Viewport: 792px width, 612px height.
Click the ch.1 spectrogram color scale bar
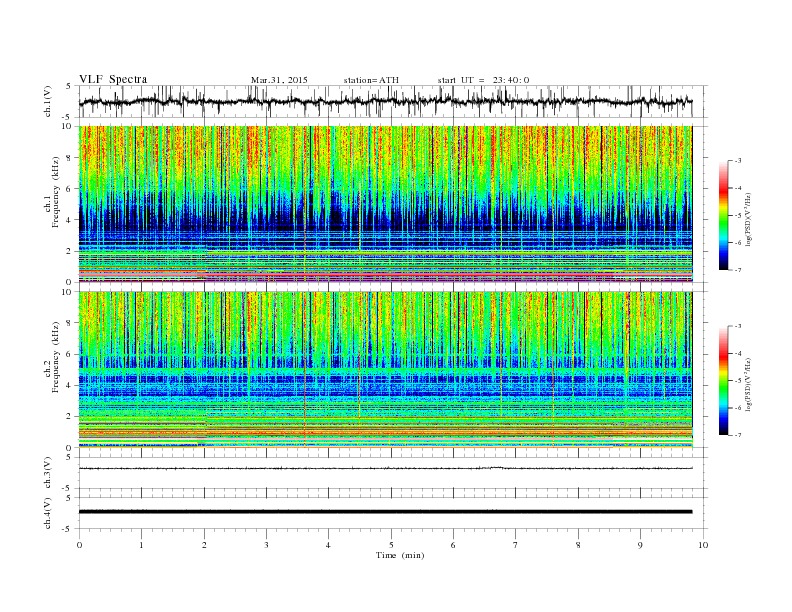pos(723,215)
